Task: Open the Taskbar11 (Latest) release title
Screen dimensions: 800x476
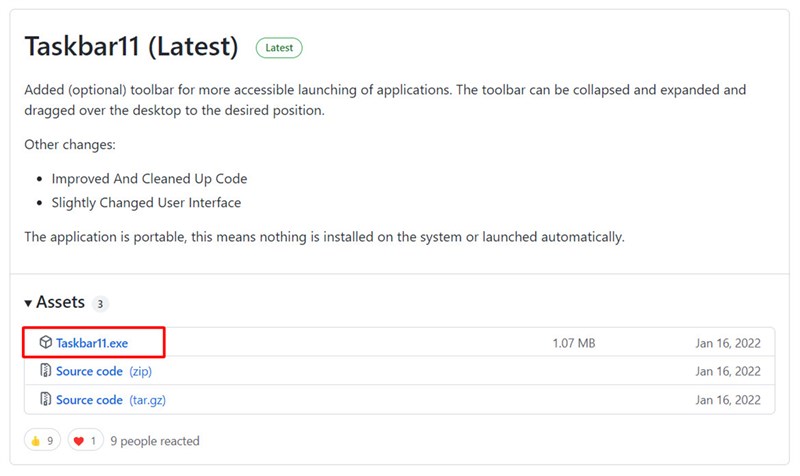Action: (131, 46)
